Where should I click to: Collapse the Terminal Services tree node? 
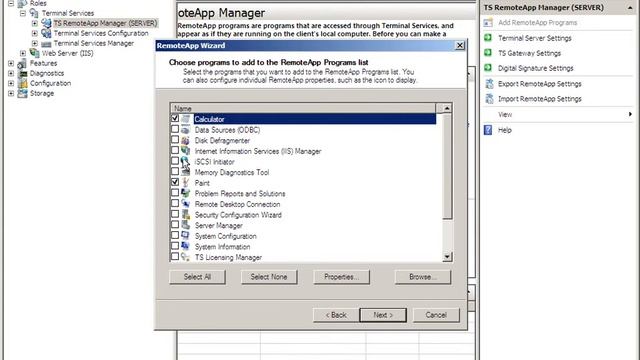pyautogui.click(x=23, y=13)
